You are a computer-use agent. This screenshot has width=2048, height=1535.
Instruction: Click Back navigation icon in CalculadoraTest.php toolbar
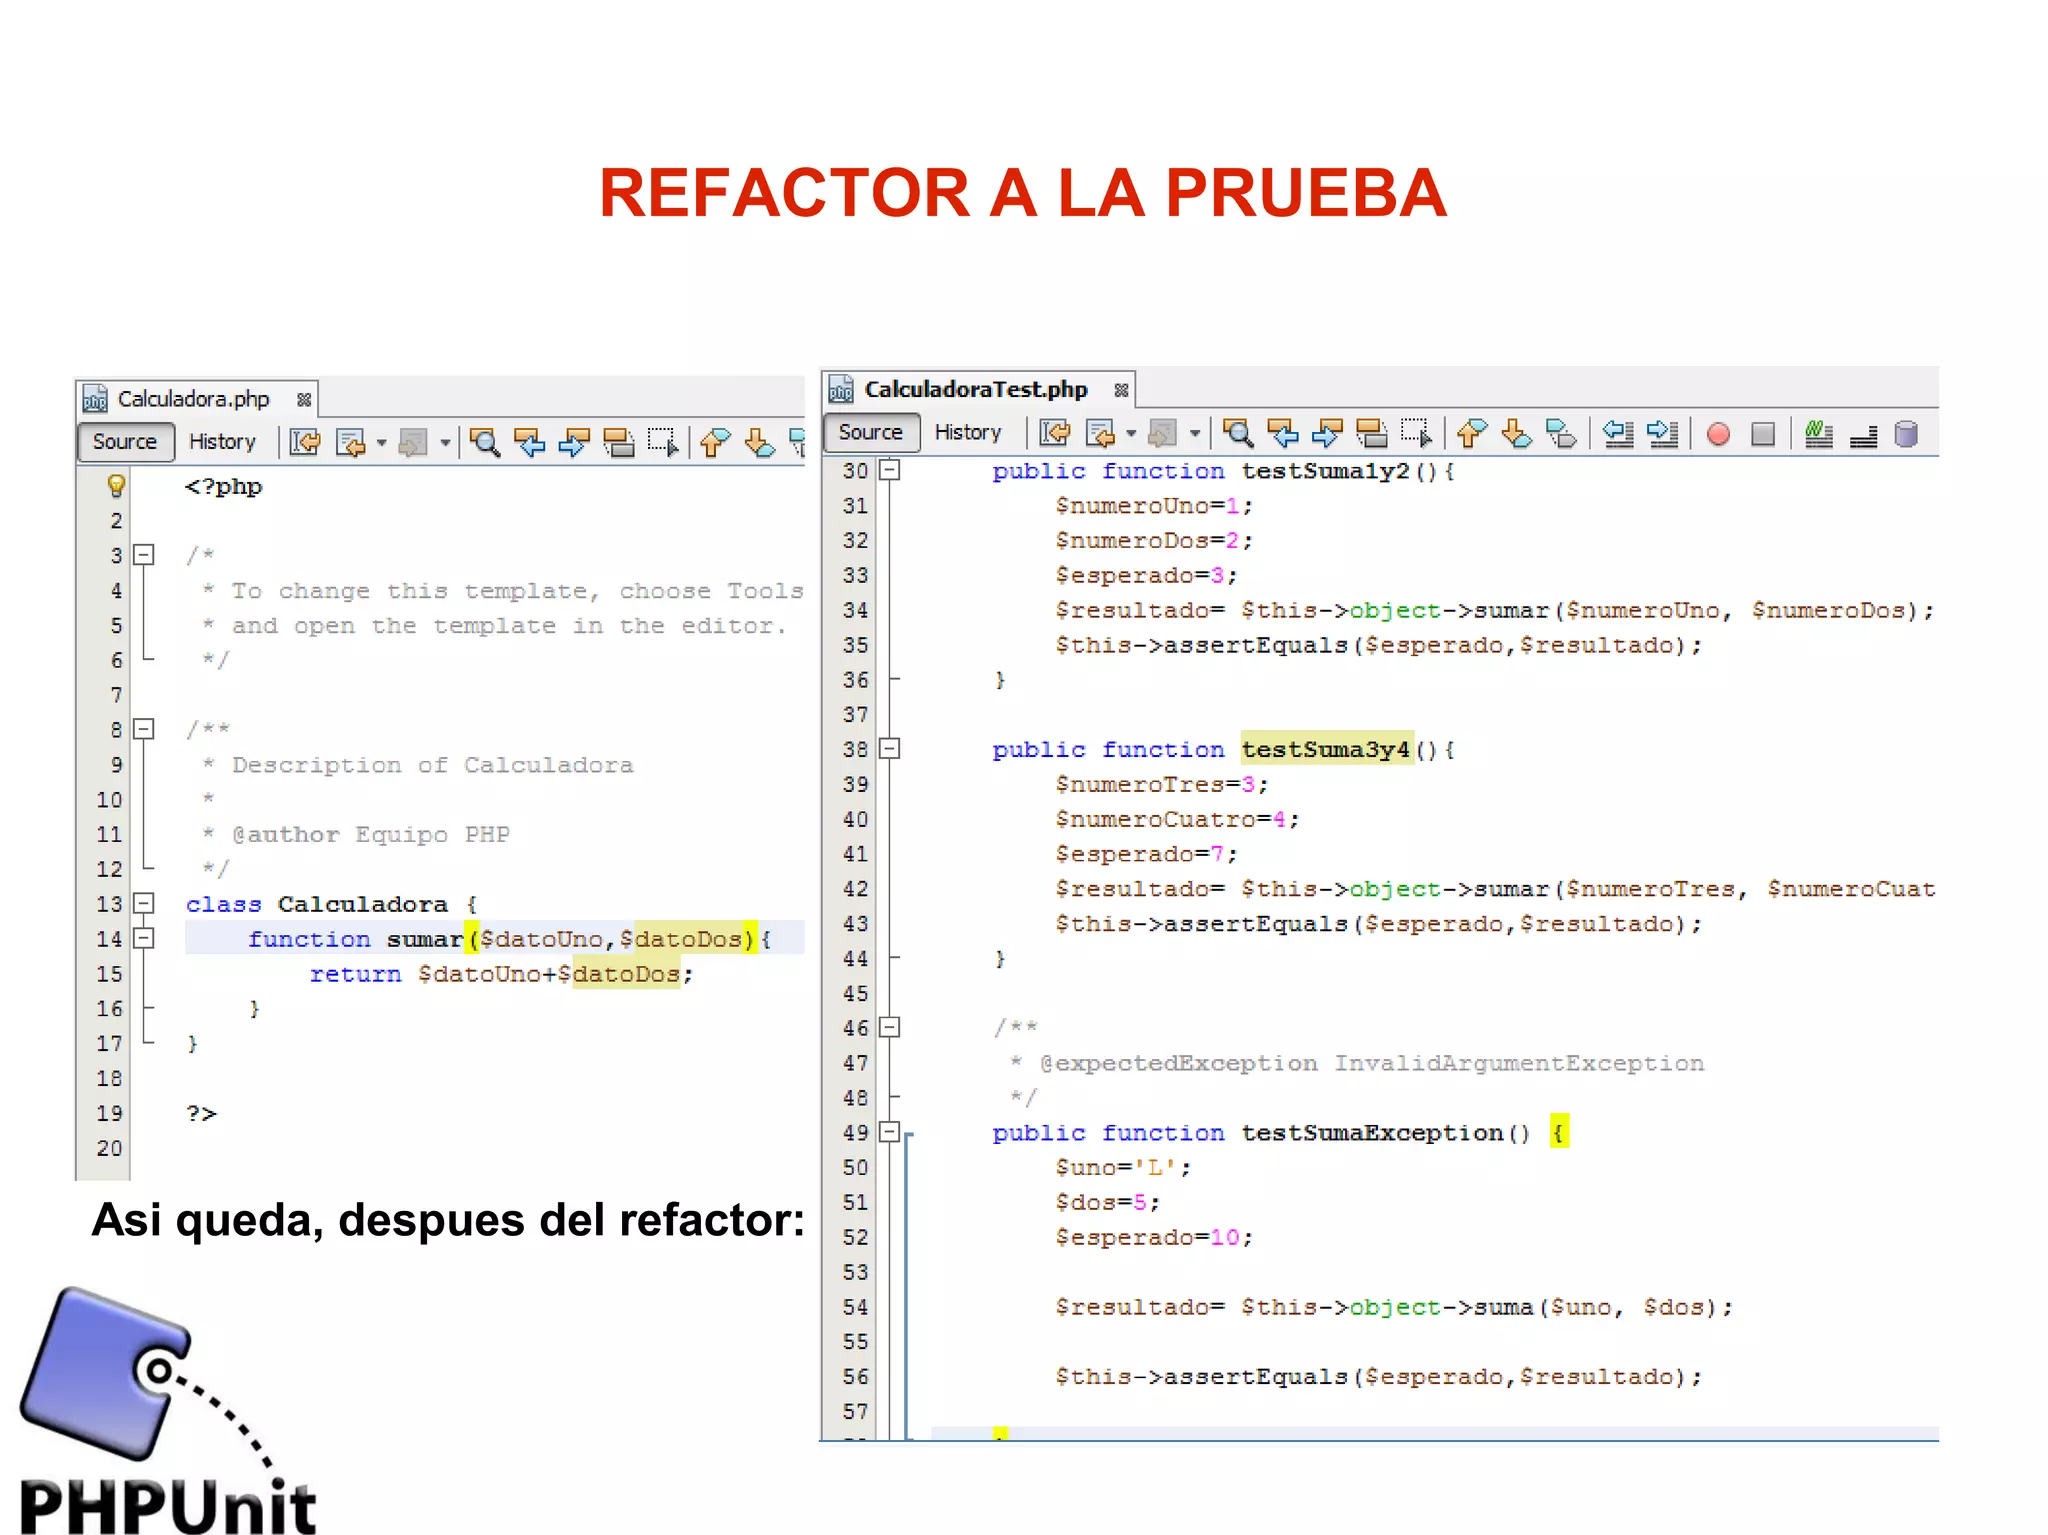pos(1100,433)
